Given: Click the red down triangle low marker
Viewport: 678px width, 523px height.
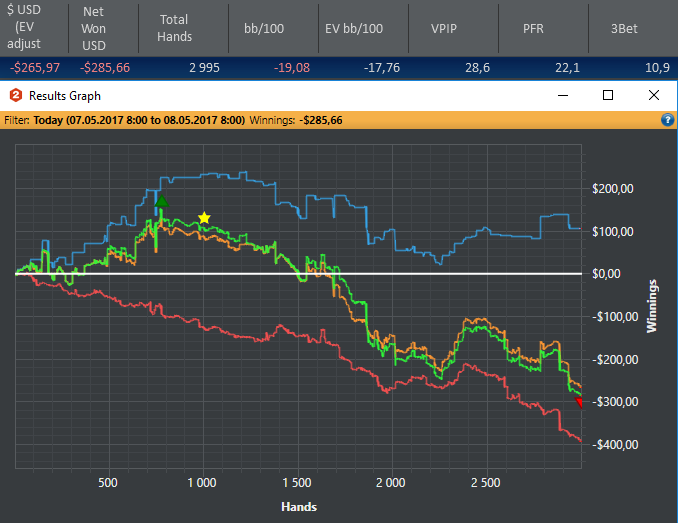Looking at the screenshot, I should [x=579, y=403].
